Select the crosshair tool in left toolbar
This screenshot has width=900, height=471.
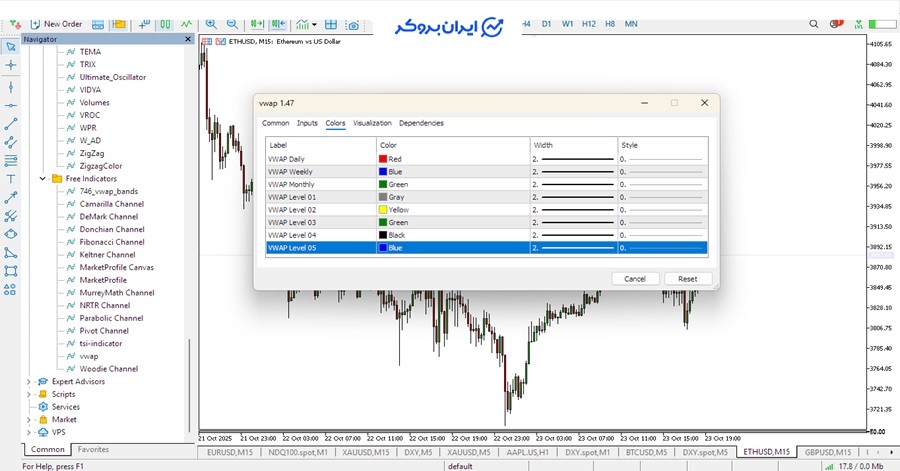(11, 65)
